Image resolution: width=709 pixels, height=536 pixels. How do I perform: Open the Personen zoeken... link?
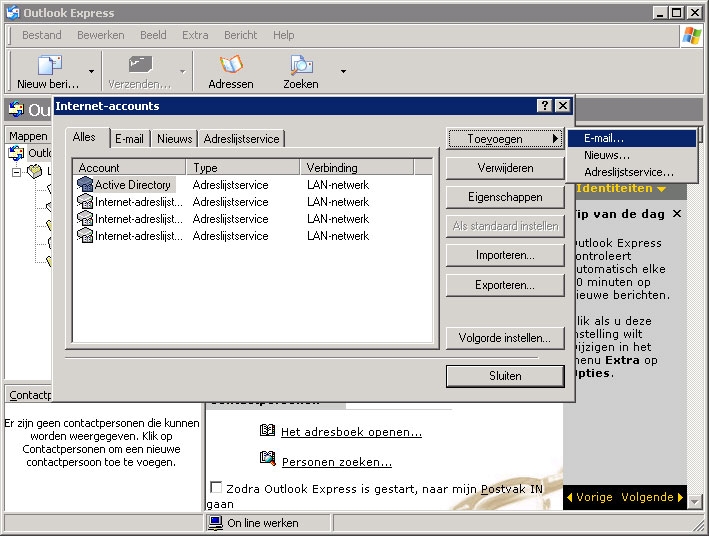(x=337, y=462)
